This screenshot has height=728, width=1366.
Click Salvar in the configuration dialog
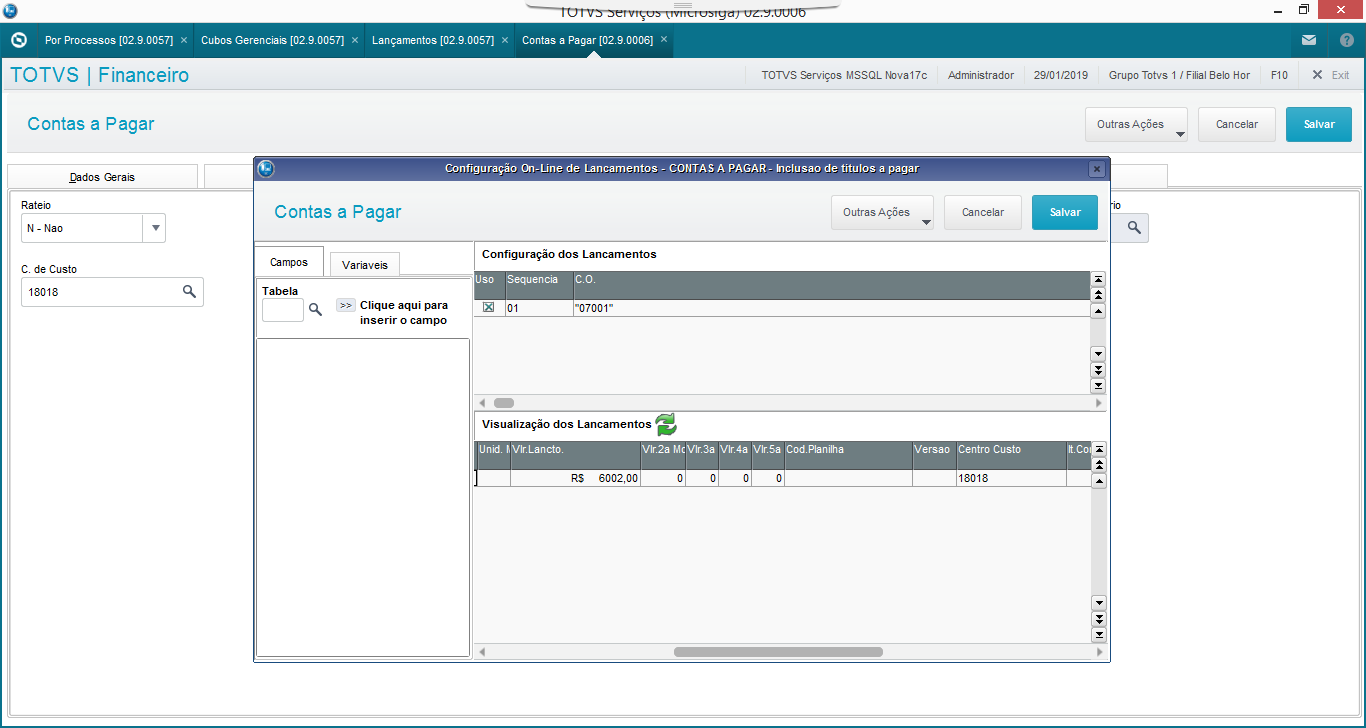click(x=1065, y=212)
